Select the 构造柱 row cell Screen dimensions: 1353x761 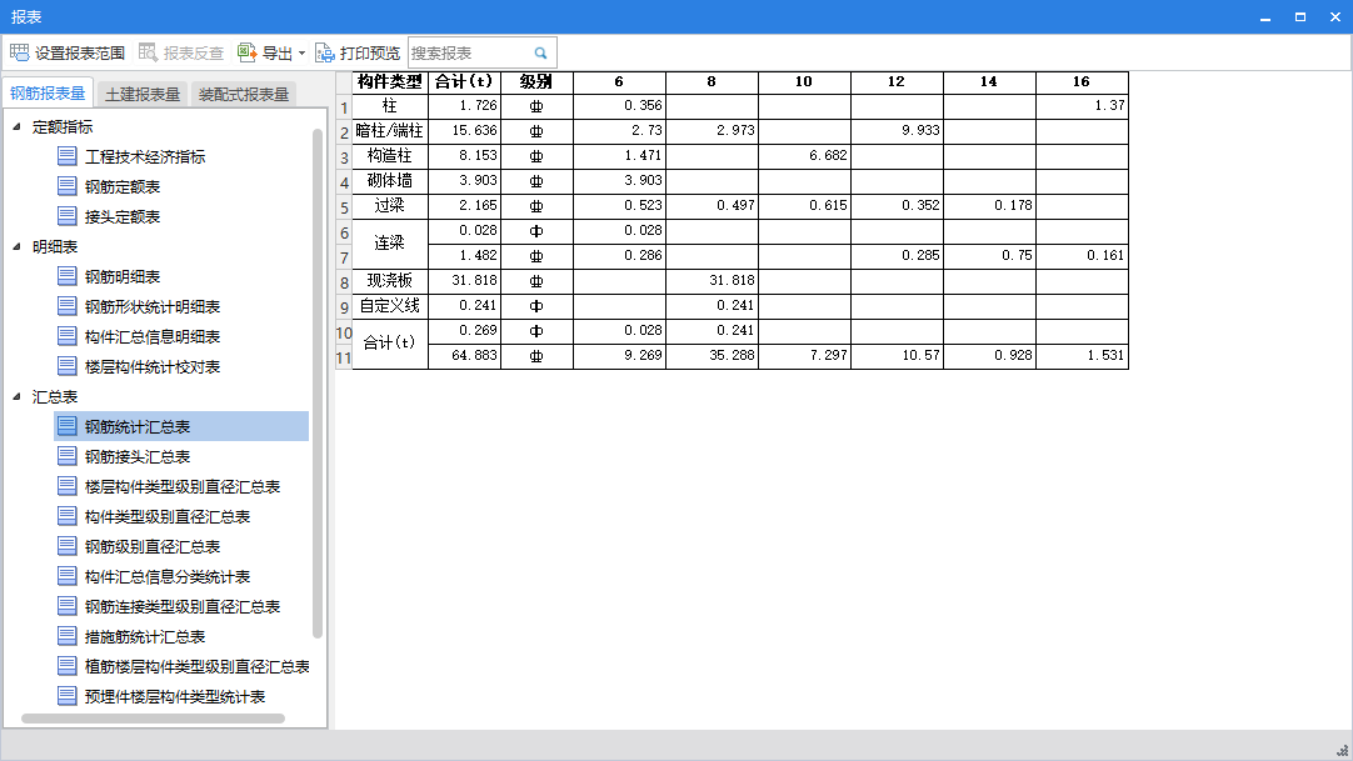(x=390, y=156)
